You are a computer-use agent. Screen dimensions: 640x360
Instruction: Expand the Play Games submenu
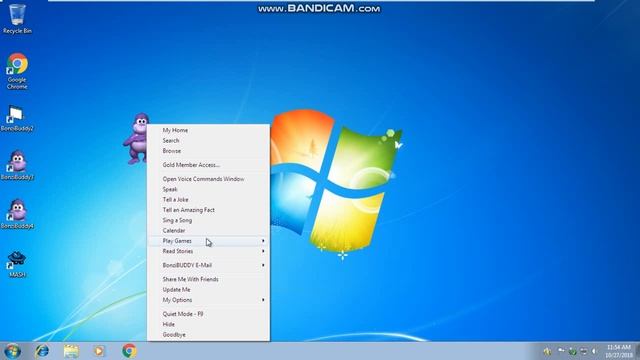[x=208, y=241]
